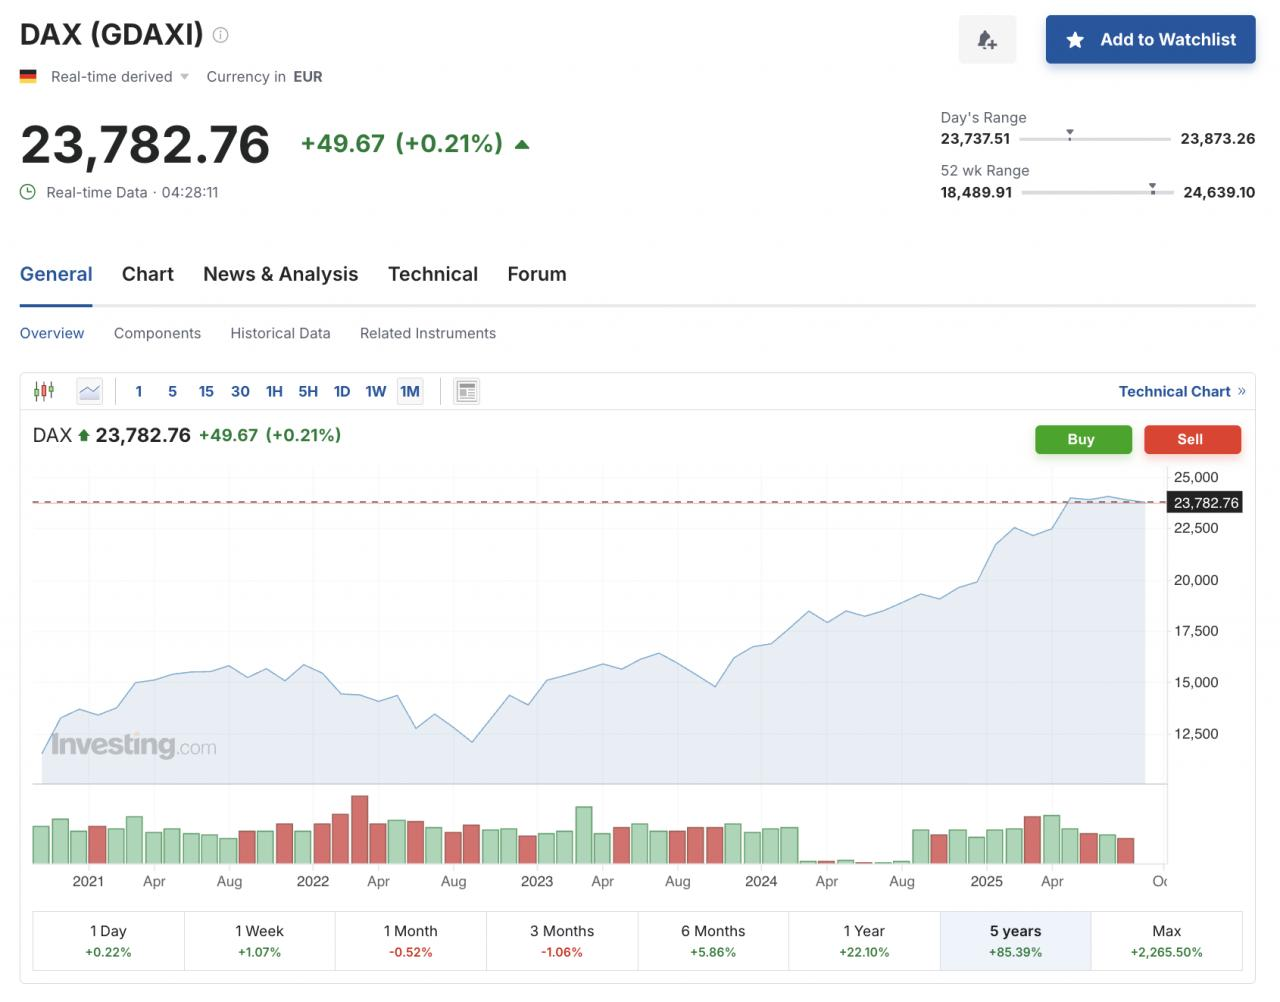The height and width of the screenshot is (1002, 1280).
Task: Click the real-time data clock icon
Action: click(28, 192)
